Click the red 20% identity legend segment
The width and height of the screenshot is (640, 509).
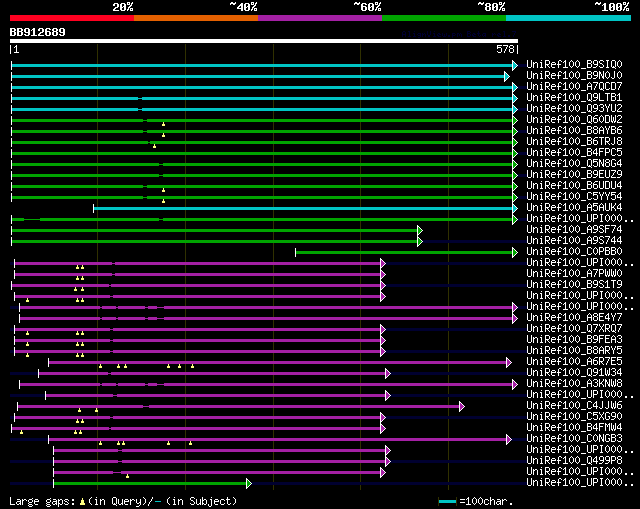pyautogui.click(x=72, y=18)
